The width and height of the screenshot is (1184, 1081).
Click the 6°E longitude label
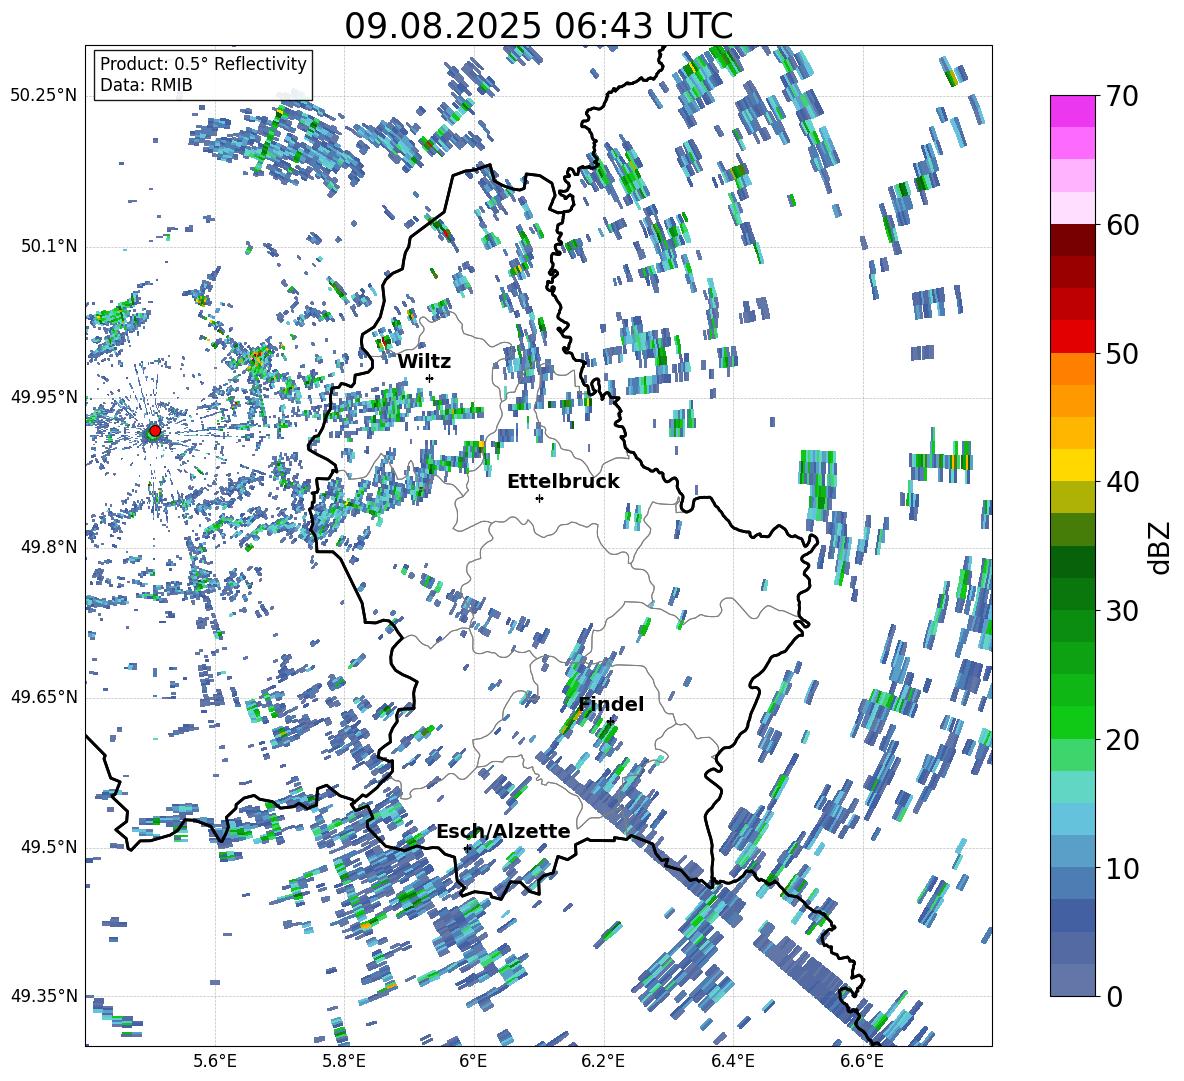473,1061
